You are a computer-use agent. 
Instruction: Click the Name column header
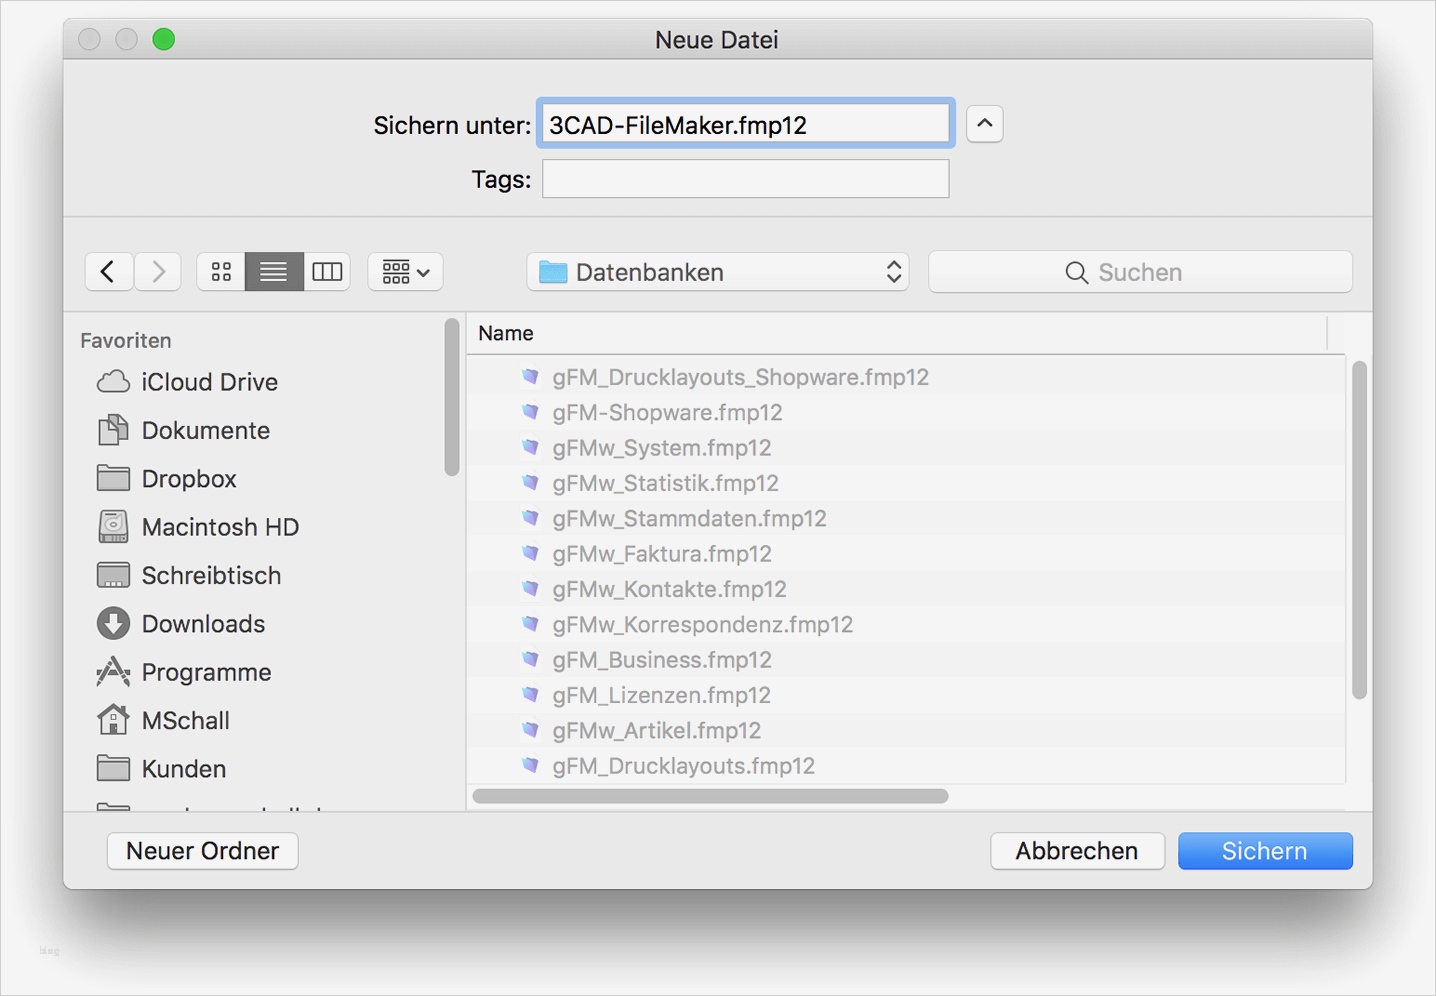506,334
